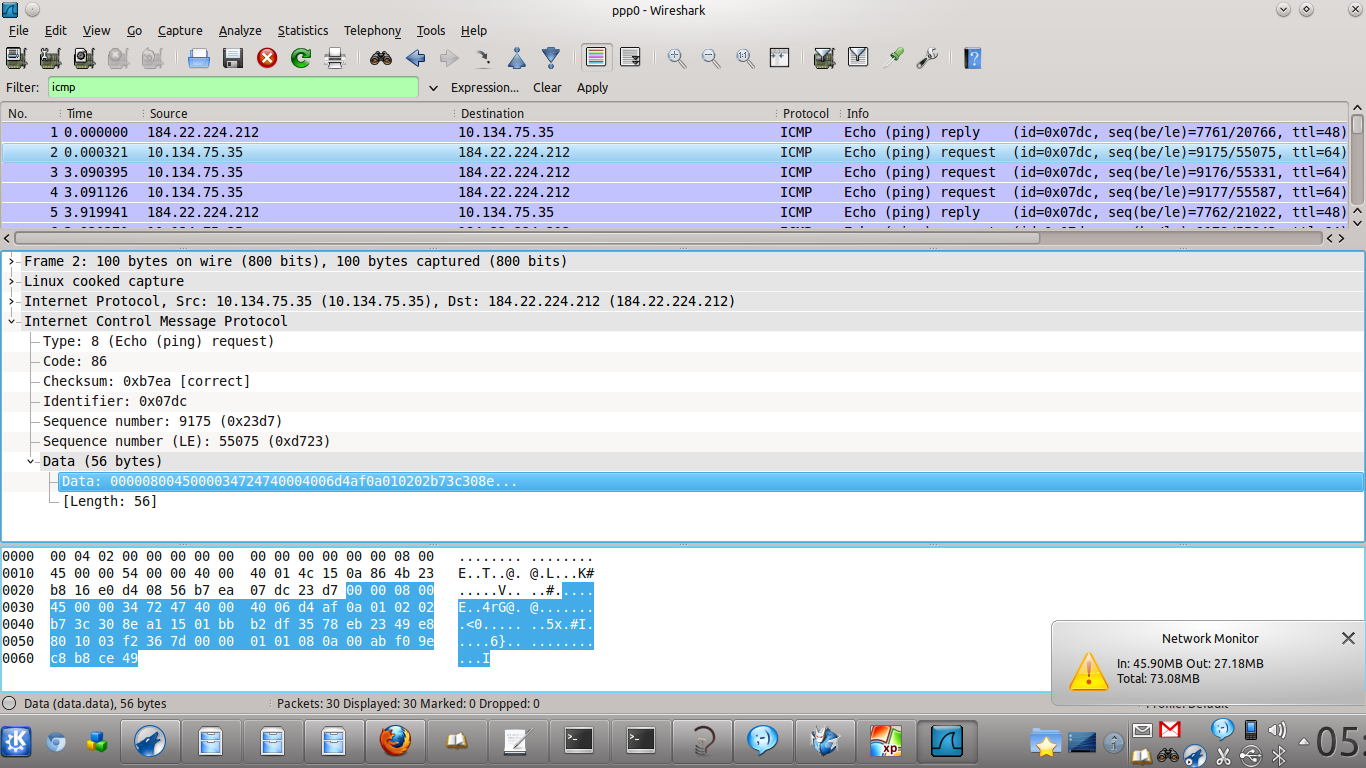The height and width of the screenshot is (768, 1366).
Task: Click the Gmail tray icon
Action: pos(1170,730)
